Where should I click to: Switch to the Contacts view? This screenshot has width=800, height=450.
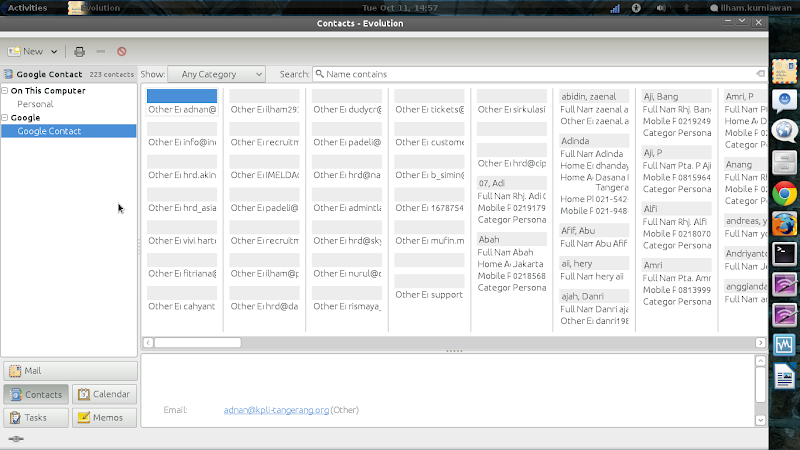[x=36, y=394]
